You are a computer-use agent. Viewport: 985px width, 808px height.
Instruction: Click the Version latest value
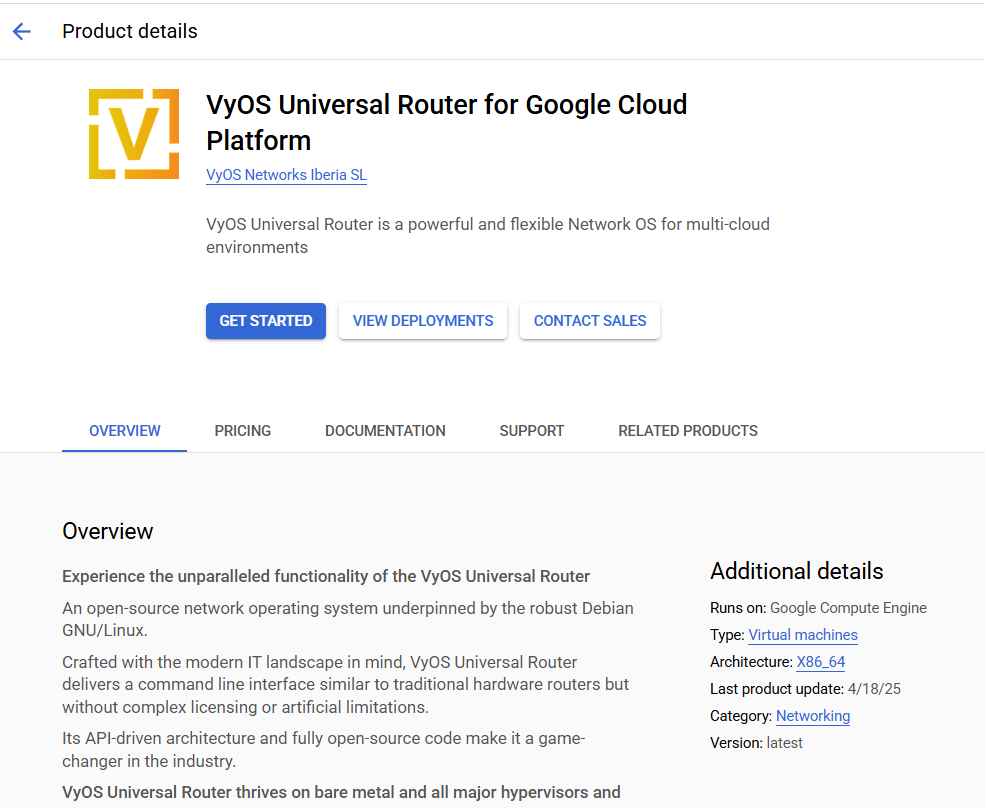coord(784,742)
